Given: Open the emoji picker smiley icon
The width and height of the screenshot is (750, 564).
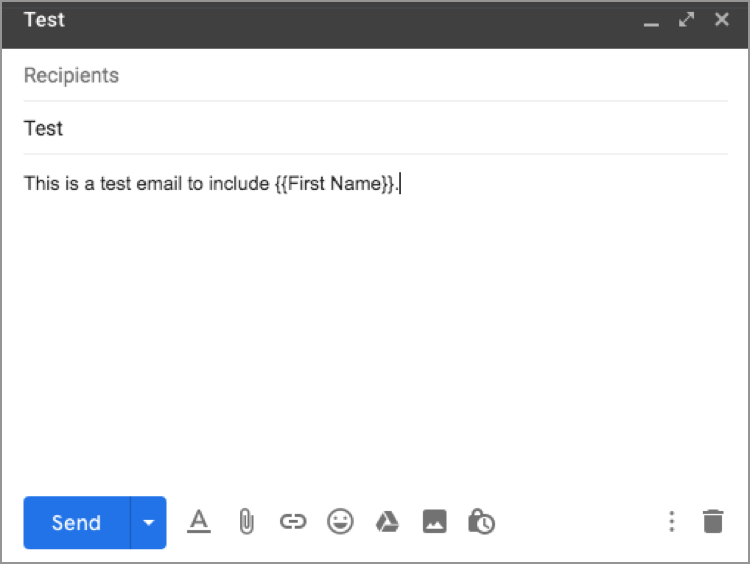Looking at the screenshot, I should click(x=340, y=522).
